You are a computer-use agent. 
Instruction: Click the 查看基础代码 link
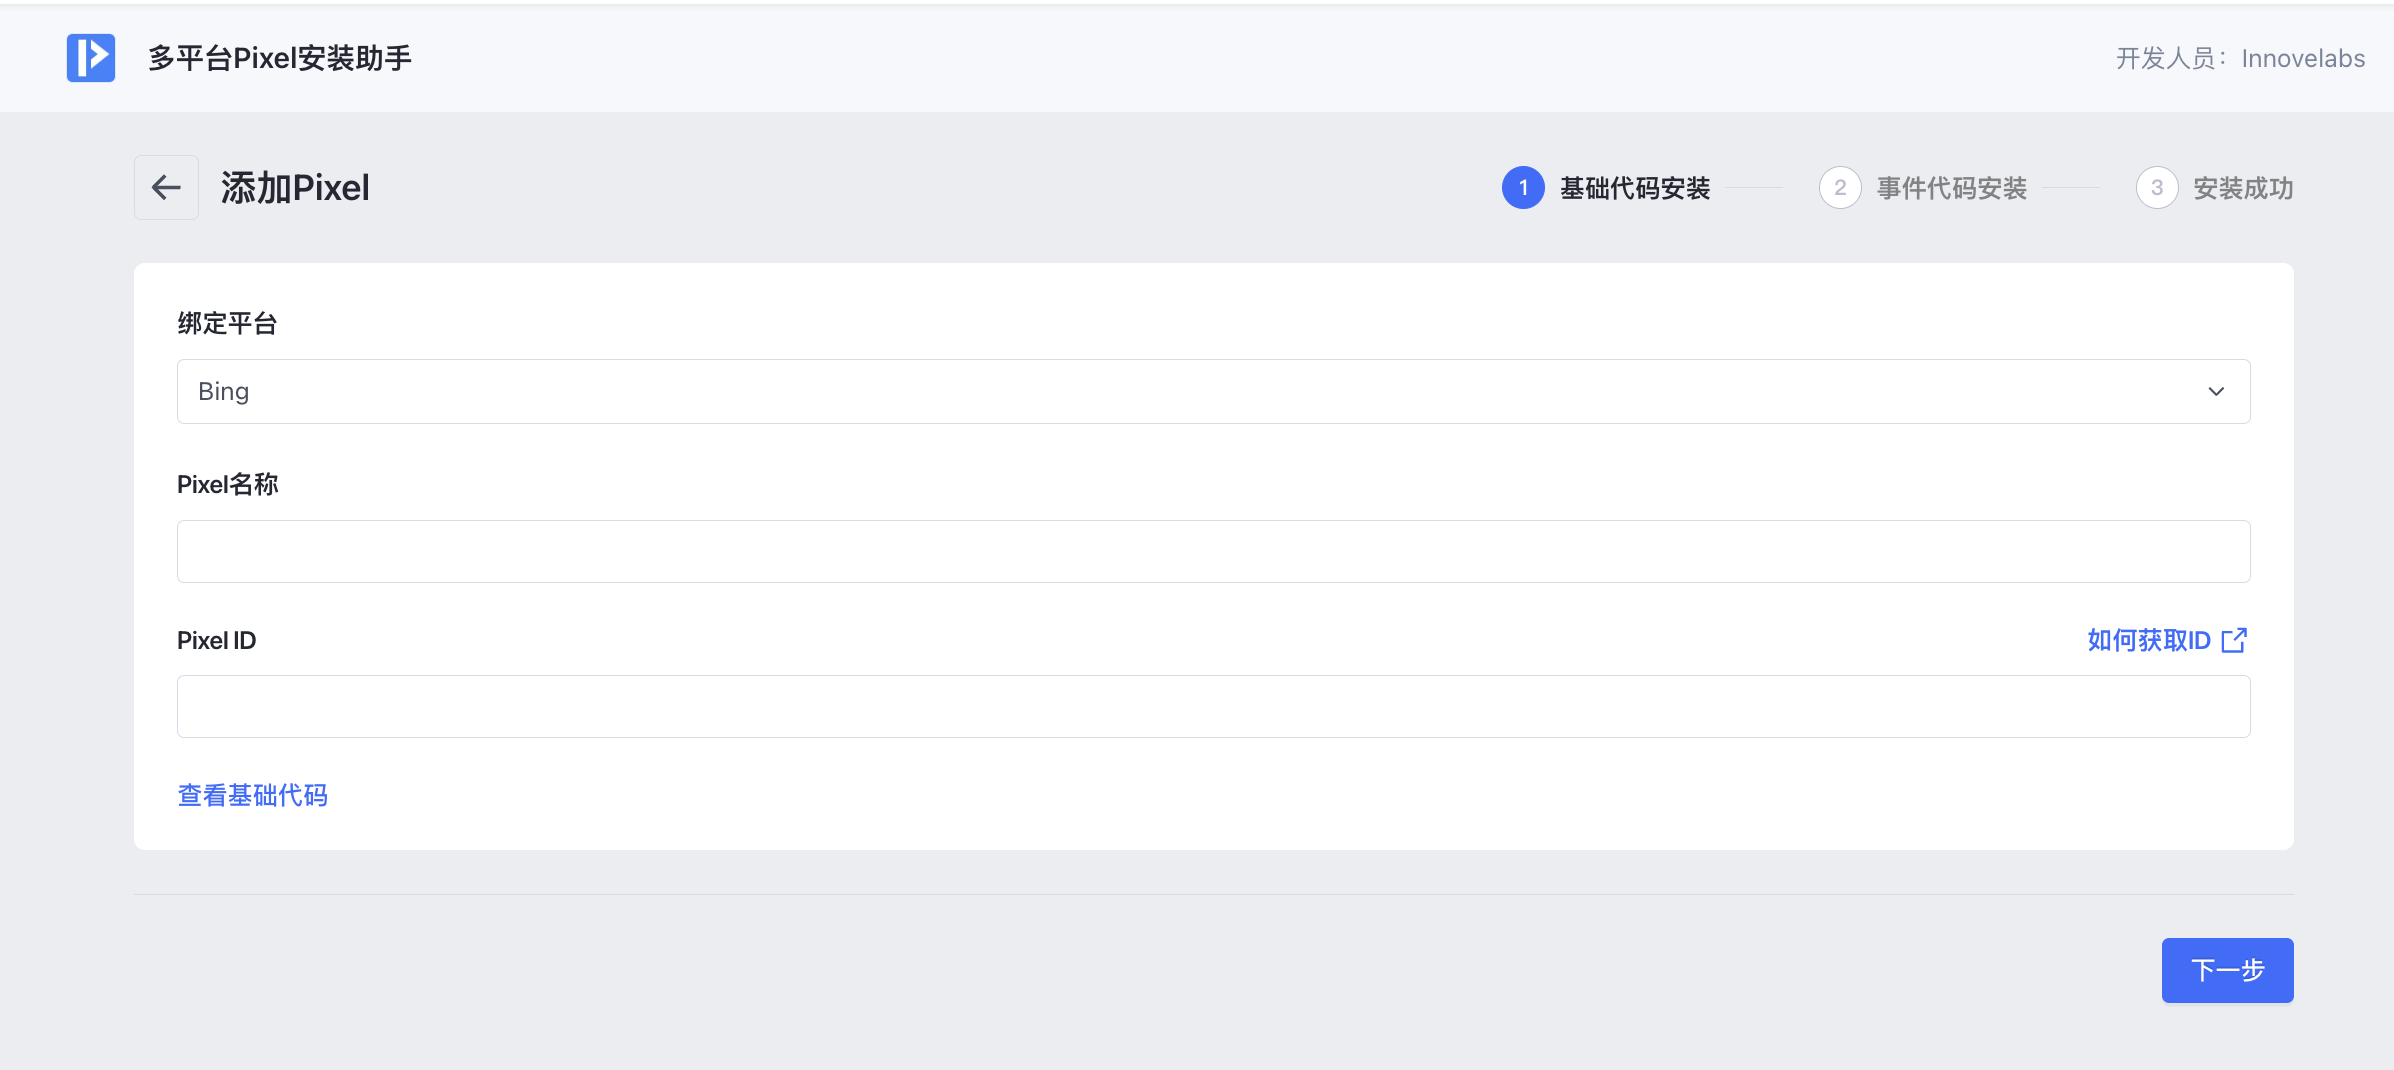(253, 795)
